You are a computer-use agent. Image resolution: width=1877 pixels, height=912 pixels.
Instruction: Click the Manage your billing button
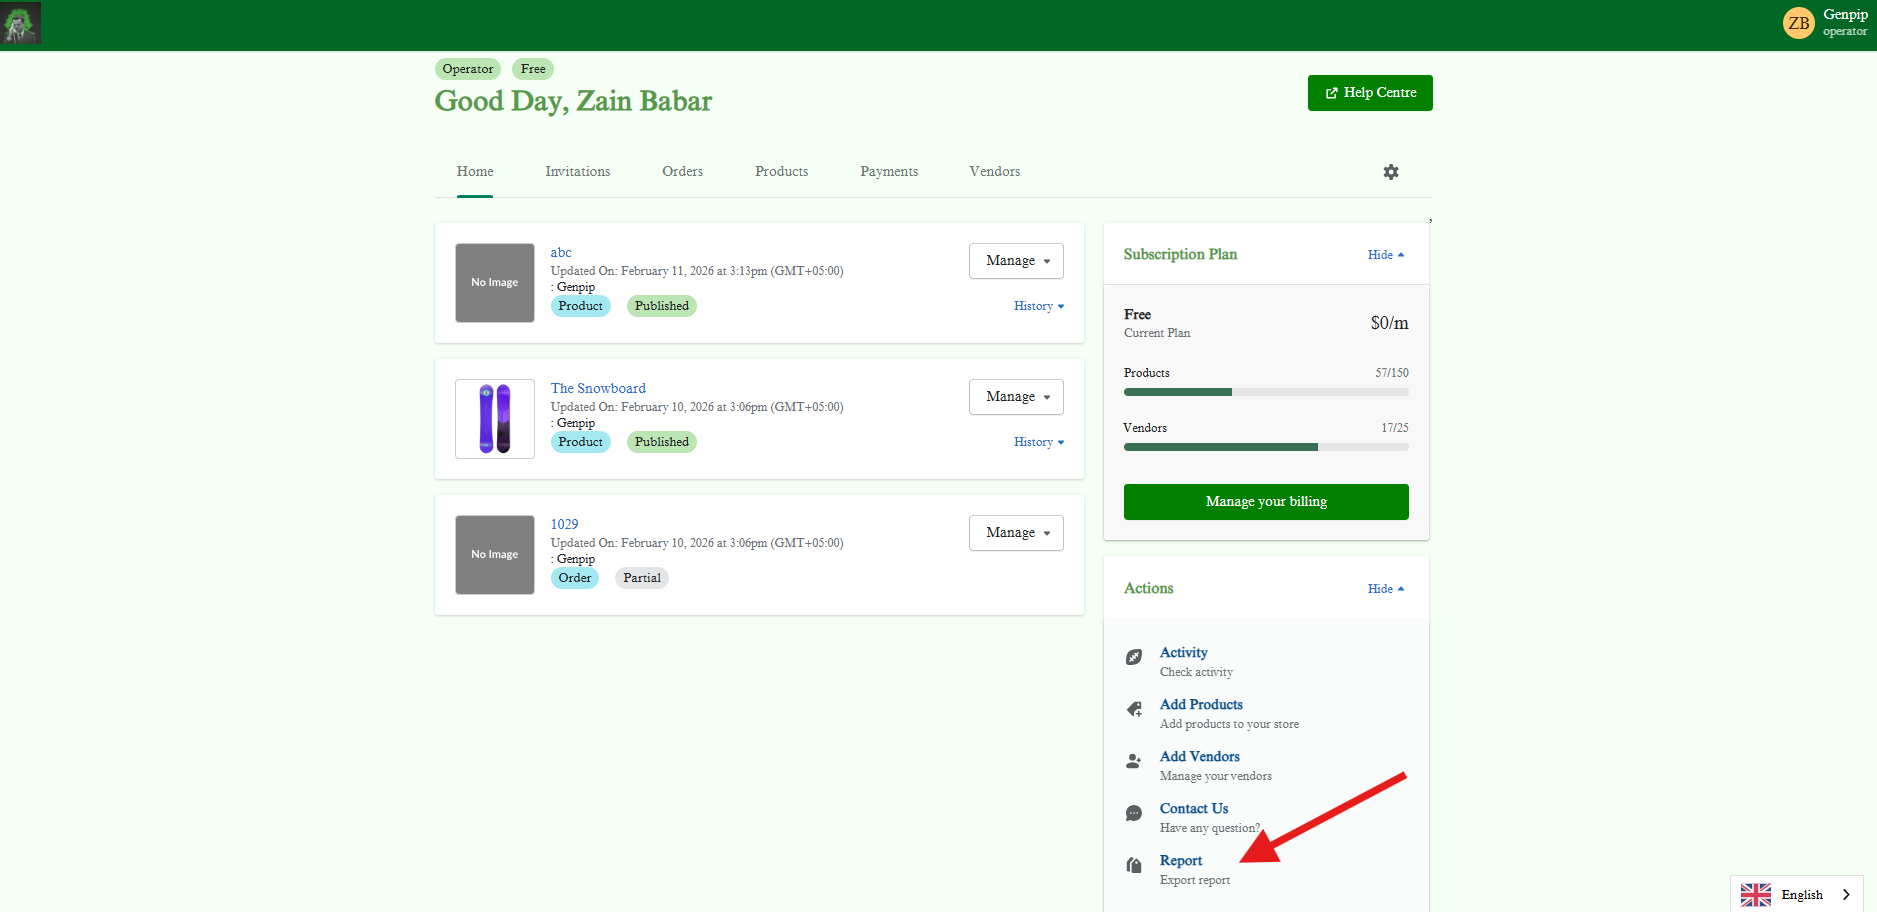pyautogui.click(x=1266, y=502)
